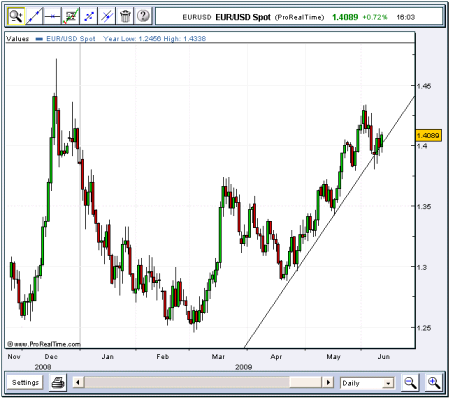Click the zoom out magnifier icon
The image size is (450, 398).
(410, 382)
